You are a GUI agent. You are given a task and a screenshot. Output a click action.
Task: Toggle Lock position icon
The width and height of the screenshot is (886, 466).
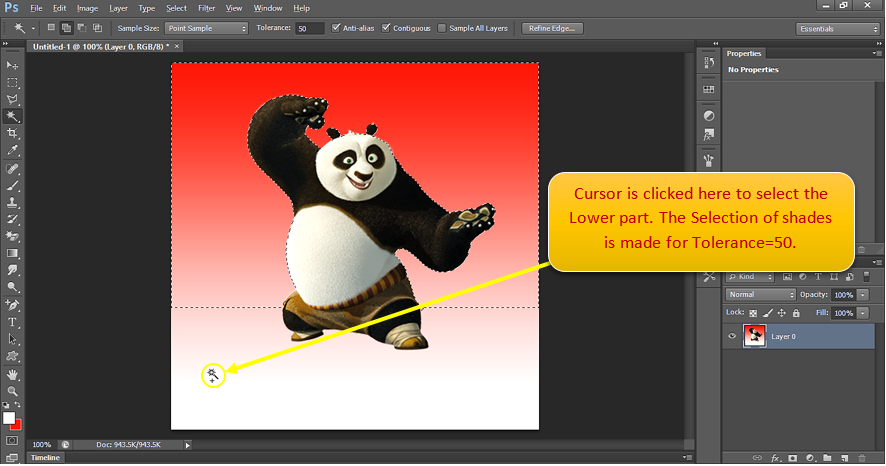(781, 313)
